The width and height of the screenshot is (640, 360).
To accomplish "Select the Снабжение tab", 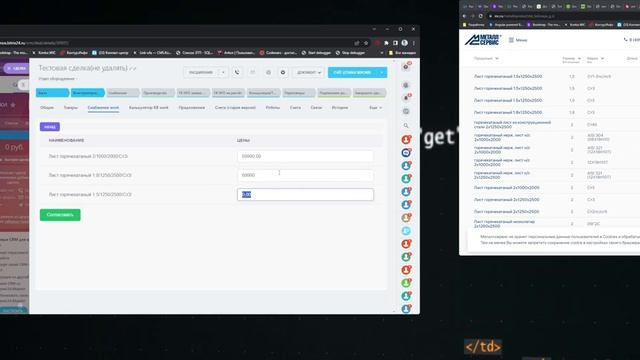I will (103, 108).
